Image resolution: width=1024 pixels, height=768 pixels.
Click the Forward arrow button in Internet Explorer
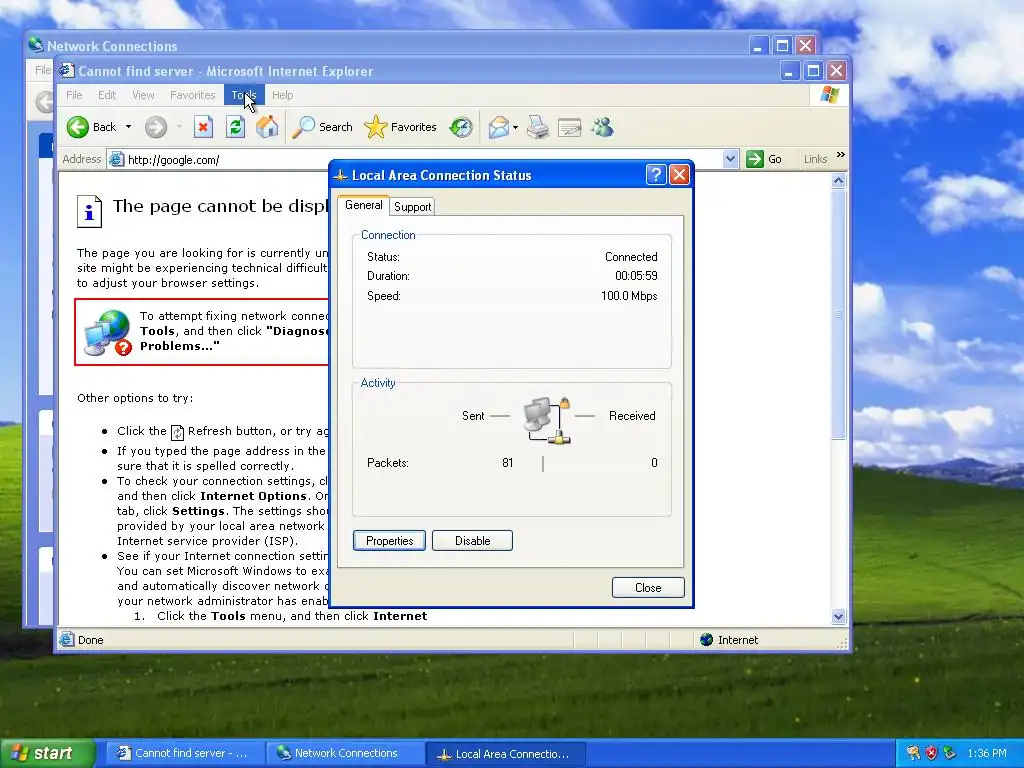point(155,127)
